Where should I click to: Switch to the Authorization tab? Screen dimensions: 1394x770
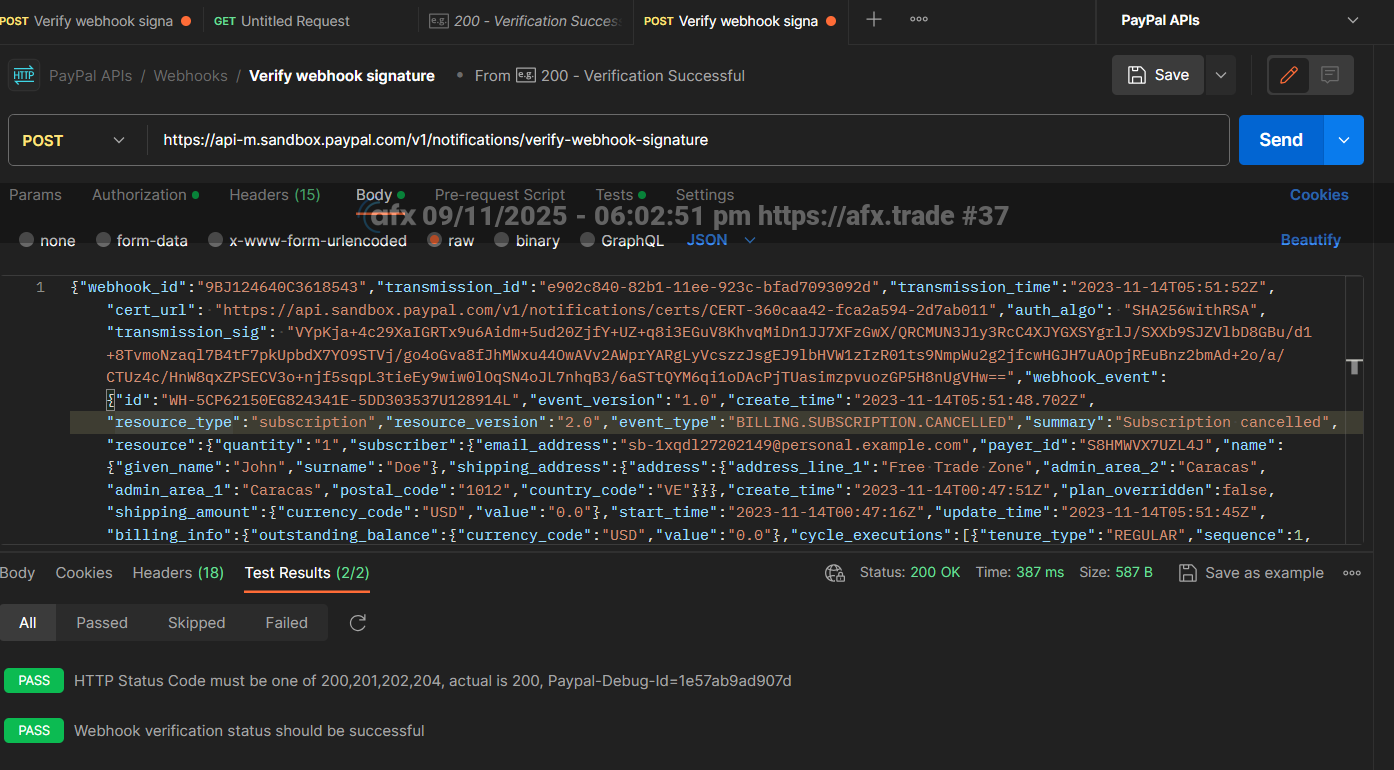point(139,195)
